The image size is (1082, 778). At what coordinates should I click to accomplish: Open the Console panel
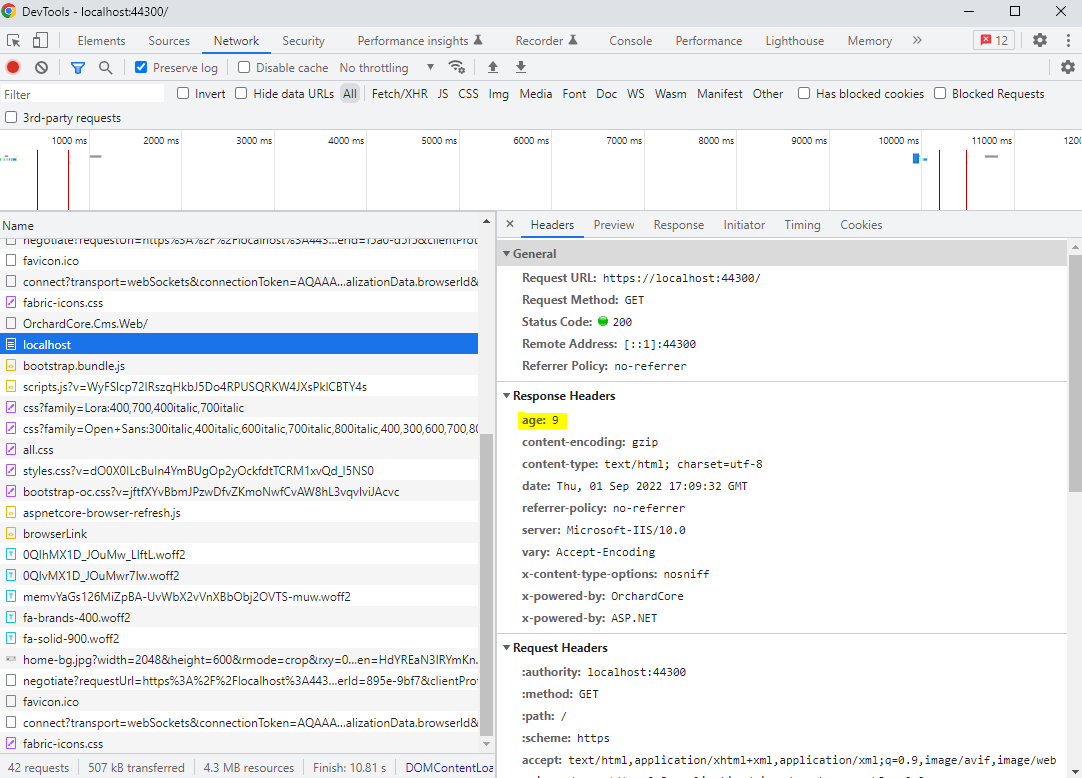[631, 41]
